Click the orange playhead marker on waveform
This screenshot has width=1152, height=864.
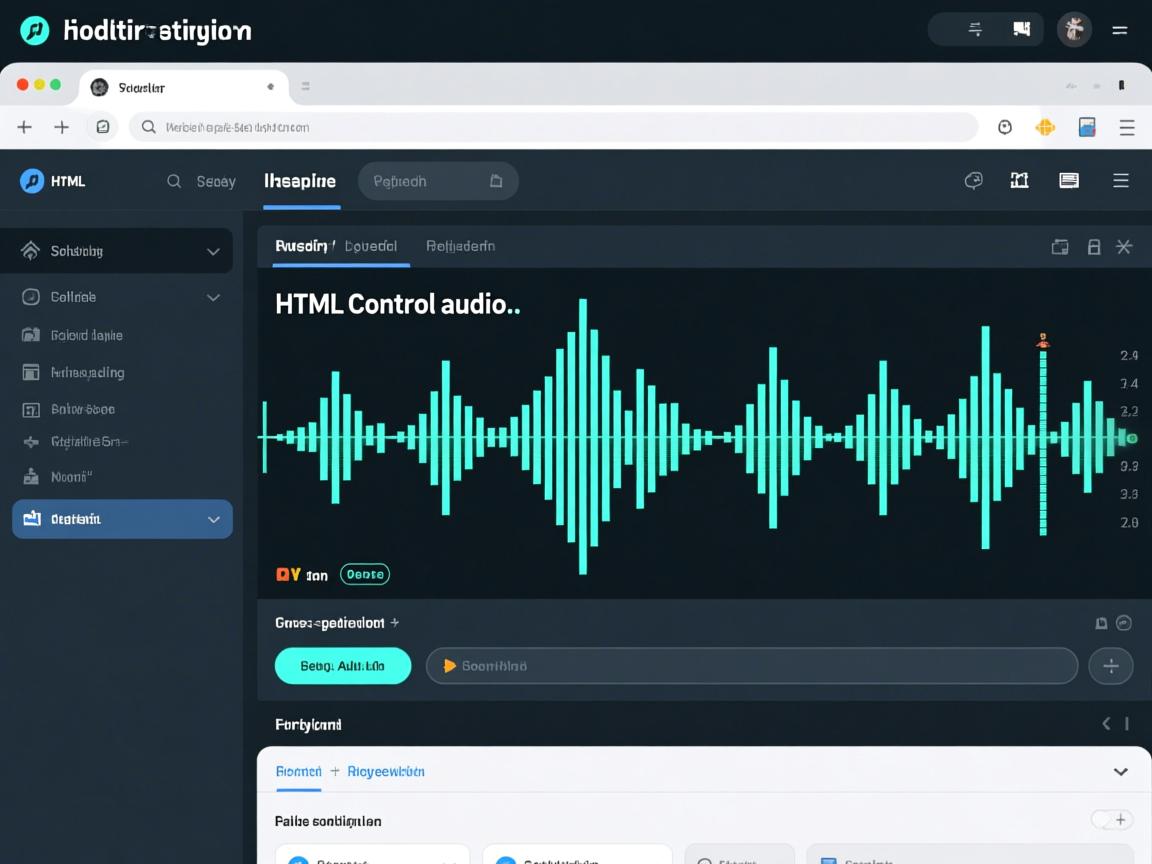click(1043, 342)
